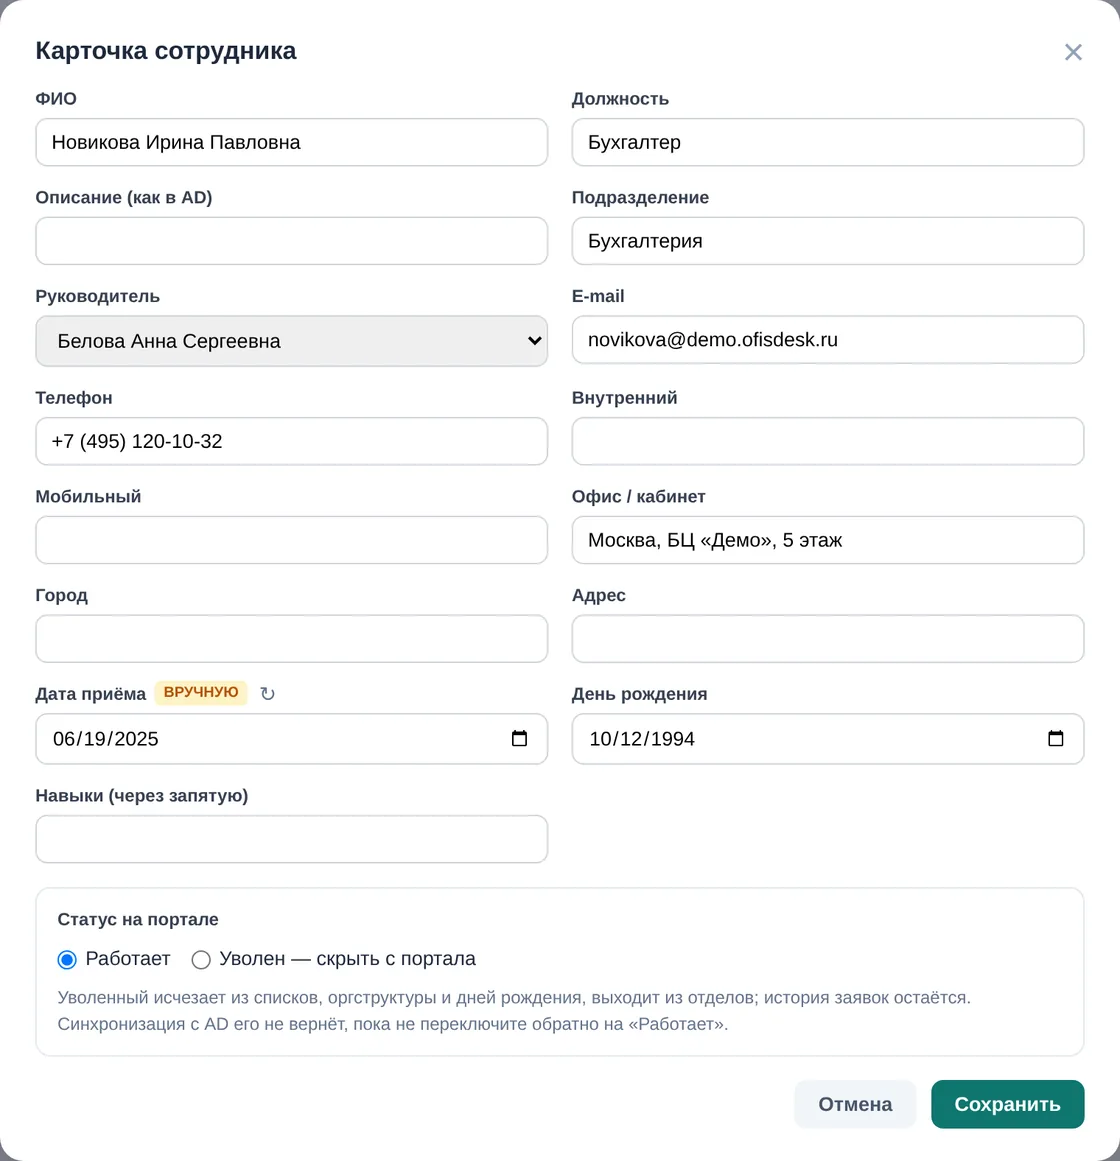Click the Сохранить button

[1007, 1104]
